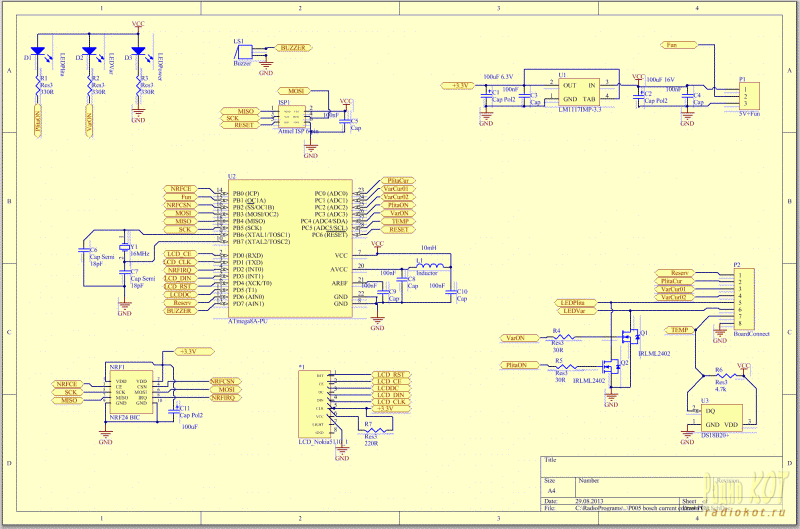This screenshot has width=800, height=529.
Task: Click resistor R2 under LED D2
Action: tap(89, 85)
